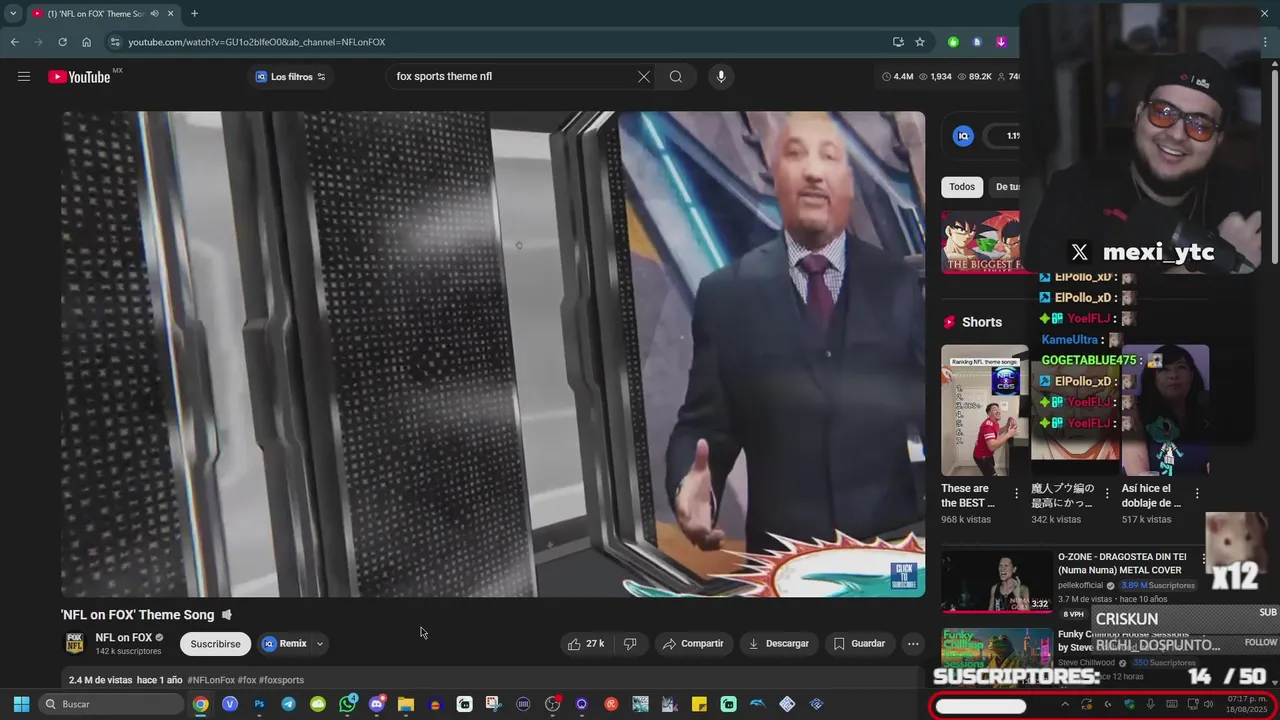This screenshot has height=720, width=1280.
Task: Open the NFL on FOX channel name link
Action: click(124, 638)
